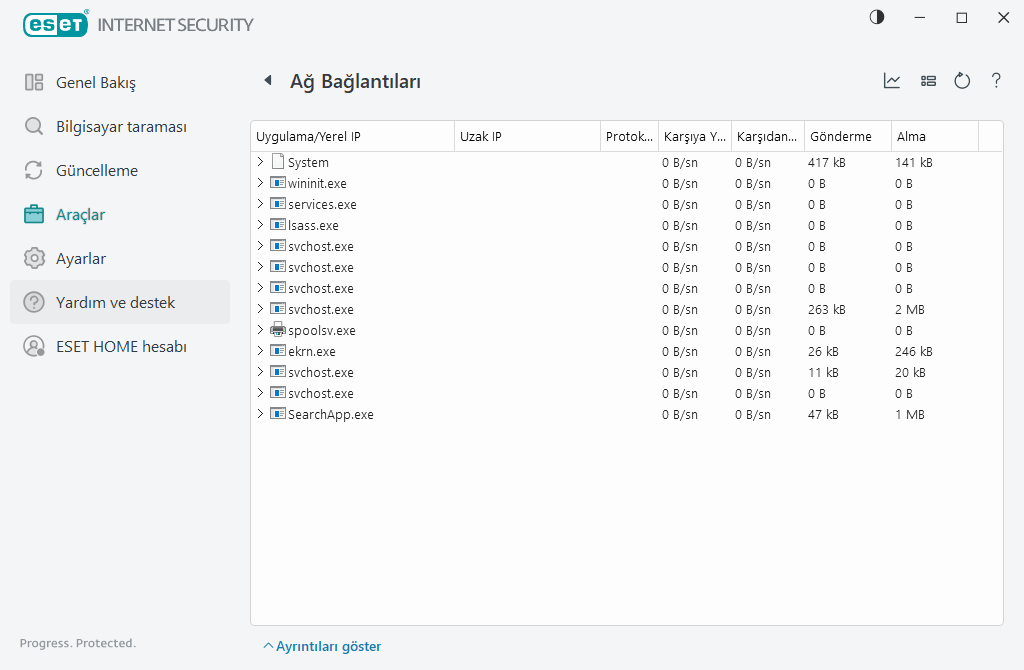Viewport: 1024px width, 670px height.
Task: Expand the System process row
Action: click(x=261, y=162)
